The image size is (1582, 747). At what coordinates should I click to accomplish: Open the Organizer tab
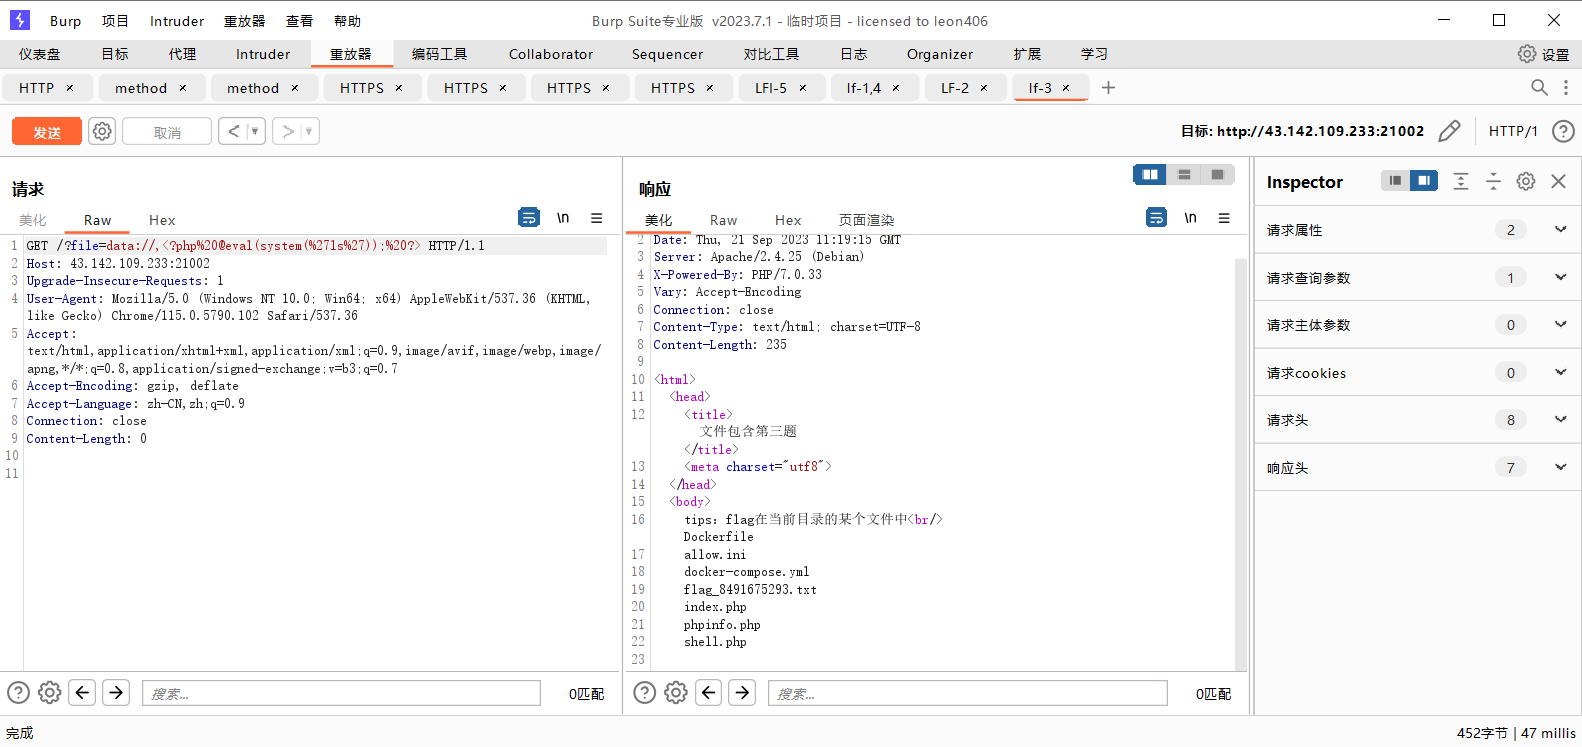coord(940,54)
